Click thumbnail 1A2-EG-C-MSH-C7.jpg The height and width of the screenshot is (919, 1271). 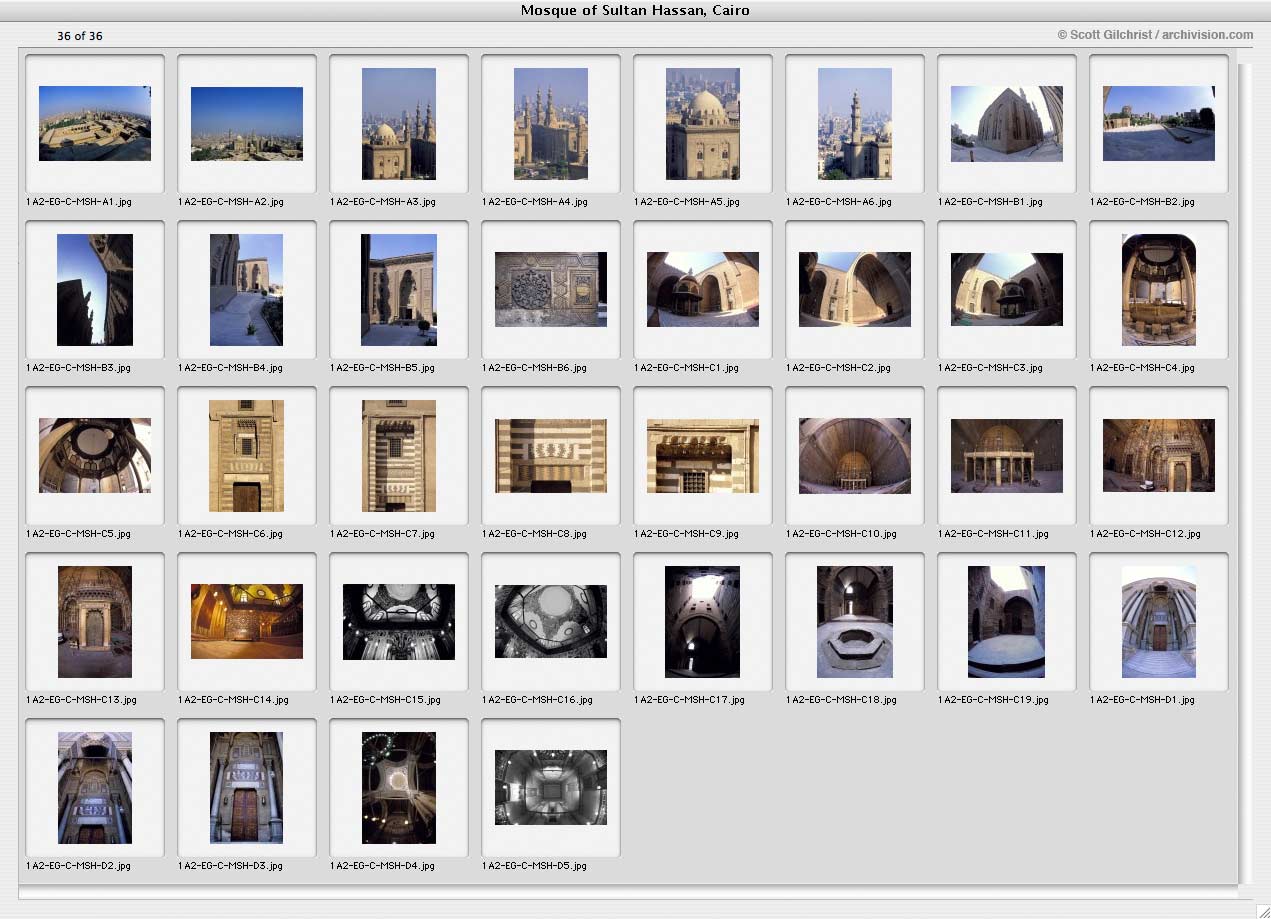point(399,456)
